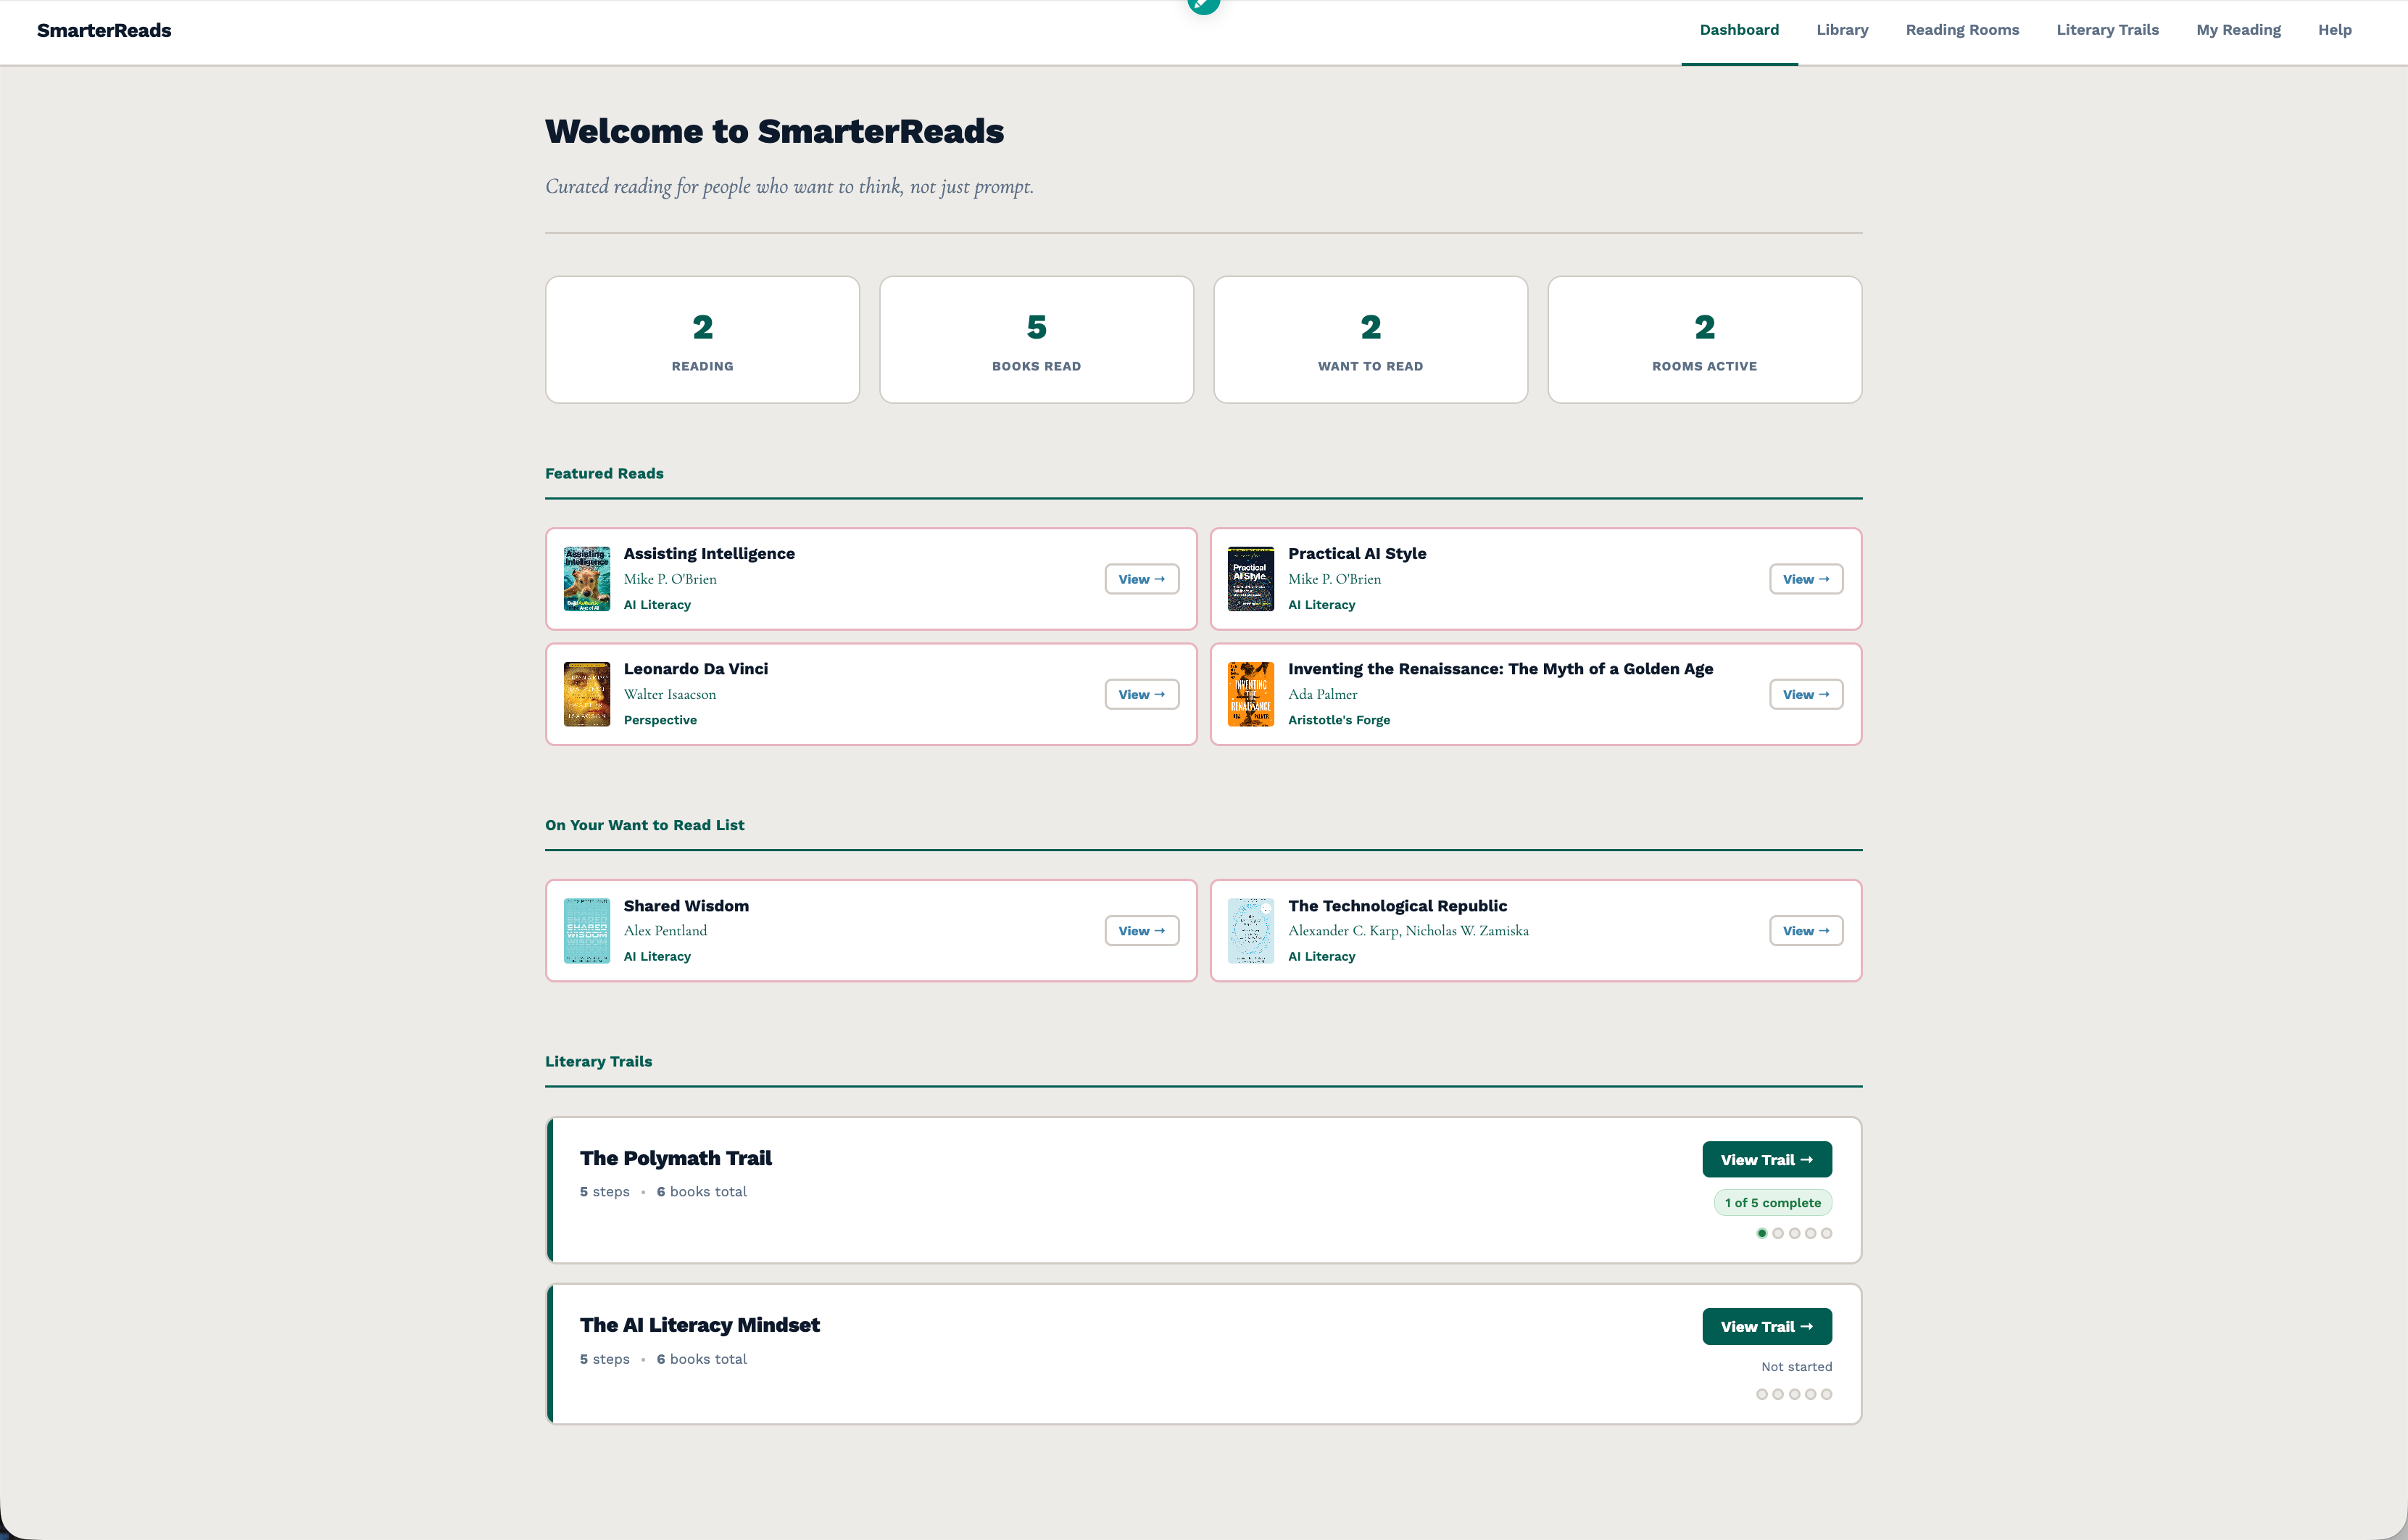Click the Featured Reads section heading
Image resolution: width=2408 pixels, height=1540 pixels.
tap(604, 474)
